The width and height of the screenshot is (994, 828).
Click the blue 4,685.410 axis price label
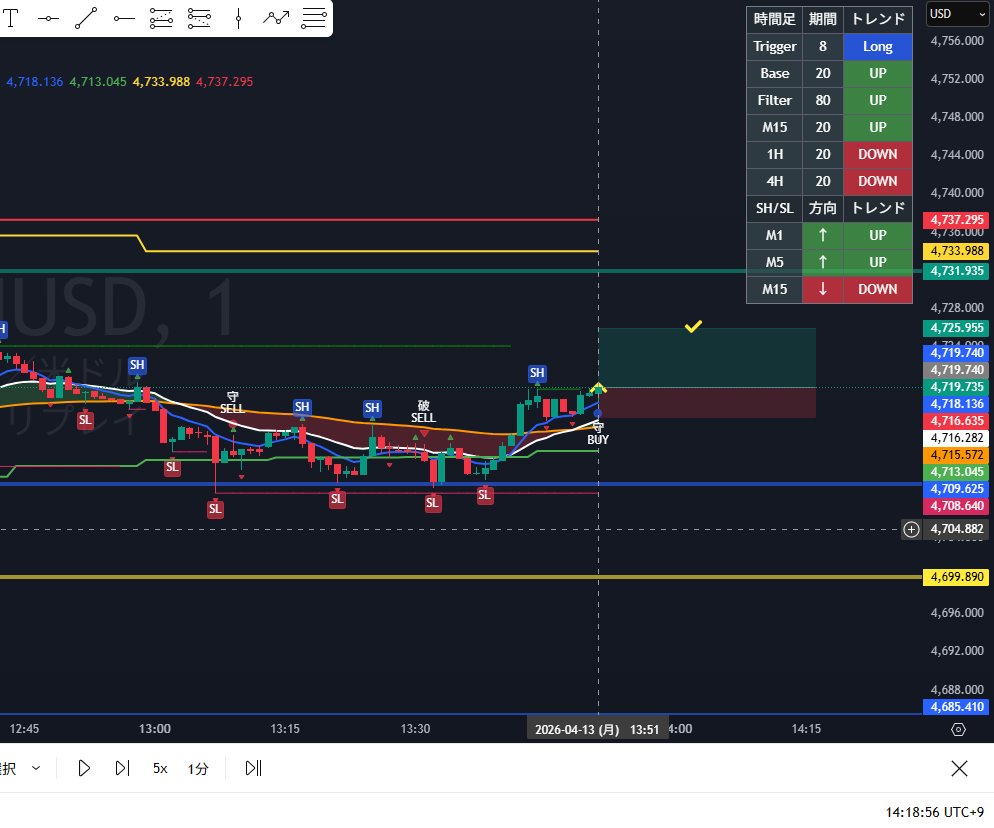[x=957, y=707]
